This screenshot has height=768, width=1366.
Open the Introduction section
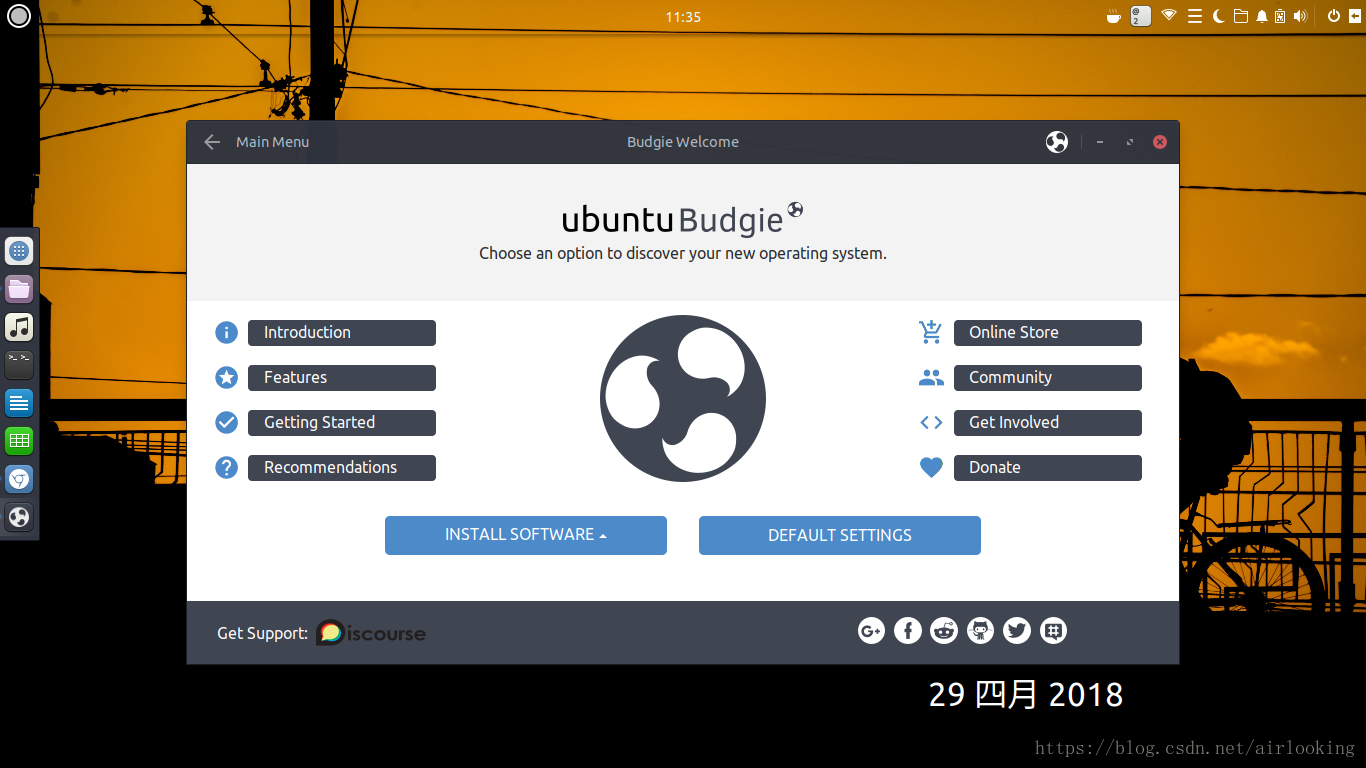(x=342, y=333)
